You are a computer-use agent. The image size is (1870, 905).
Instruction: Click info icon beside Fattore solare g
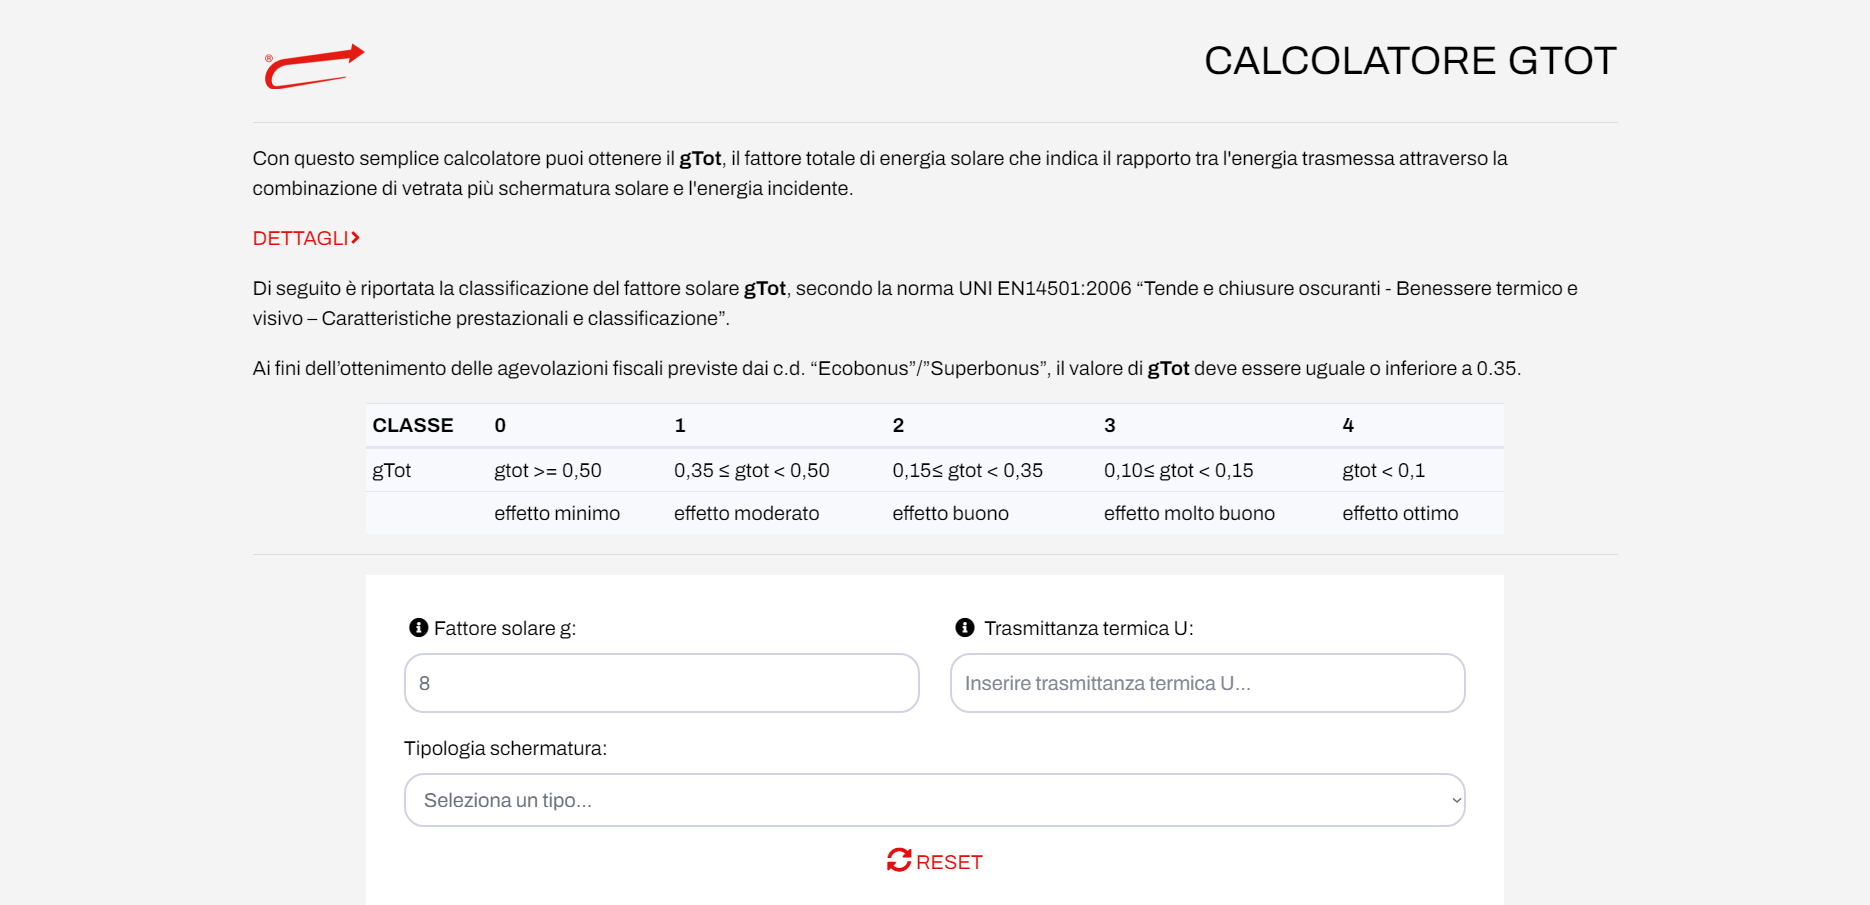coord(419,628)
